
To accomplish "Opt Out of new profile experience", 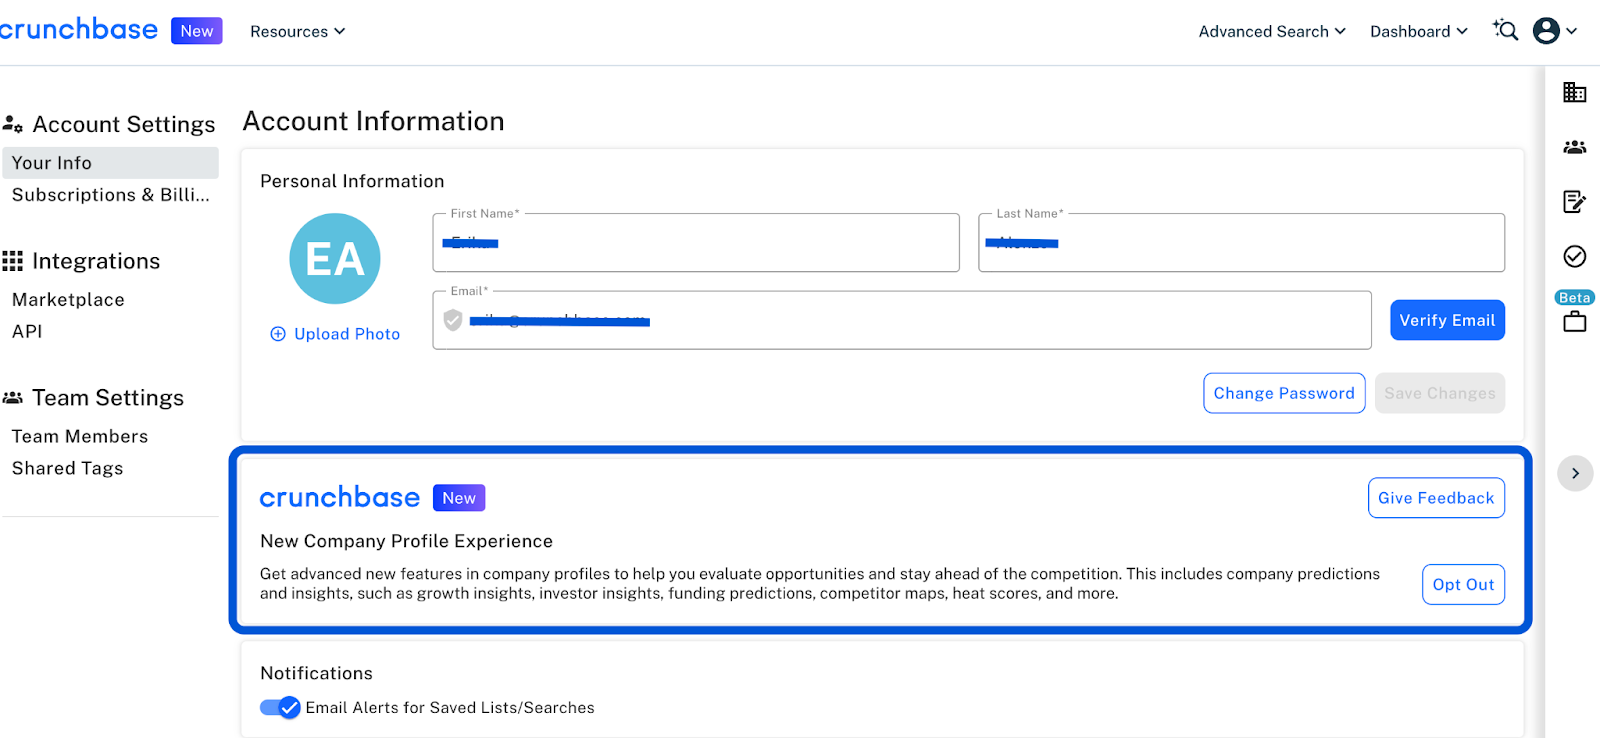I will (x=1463, y=585).
